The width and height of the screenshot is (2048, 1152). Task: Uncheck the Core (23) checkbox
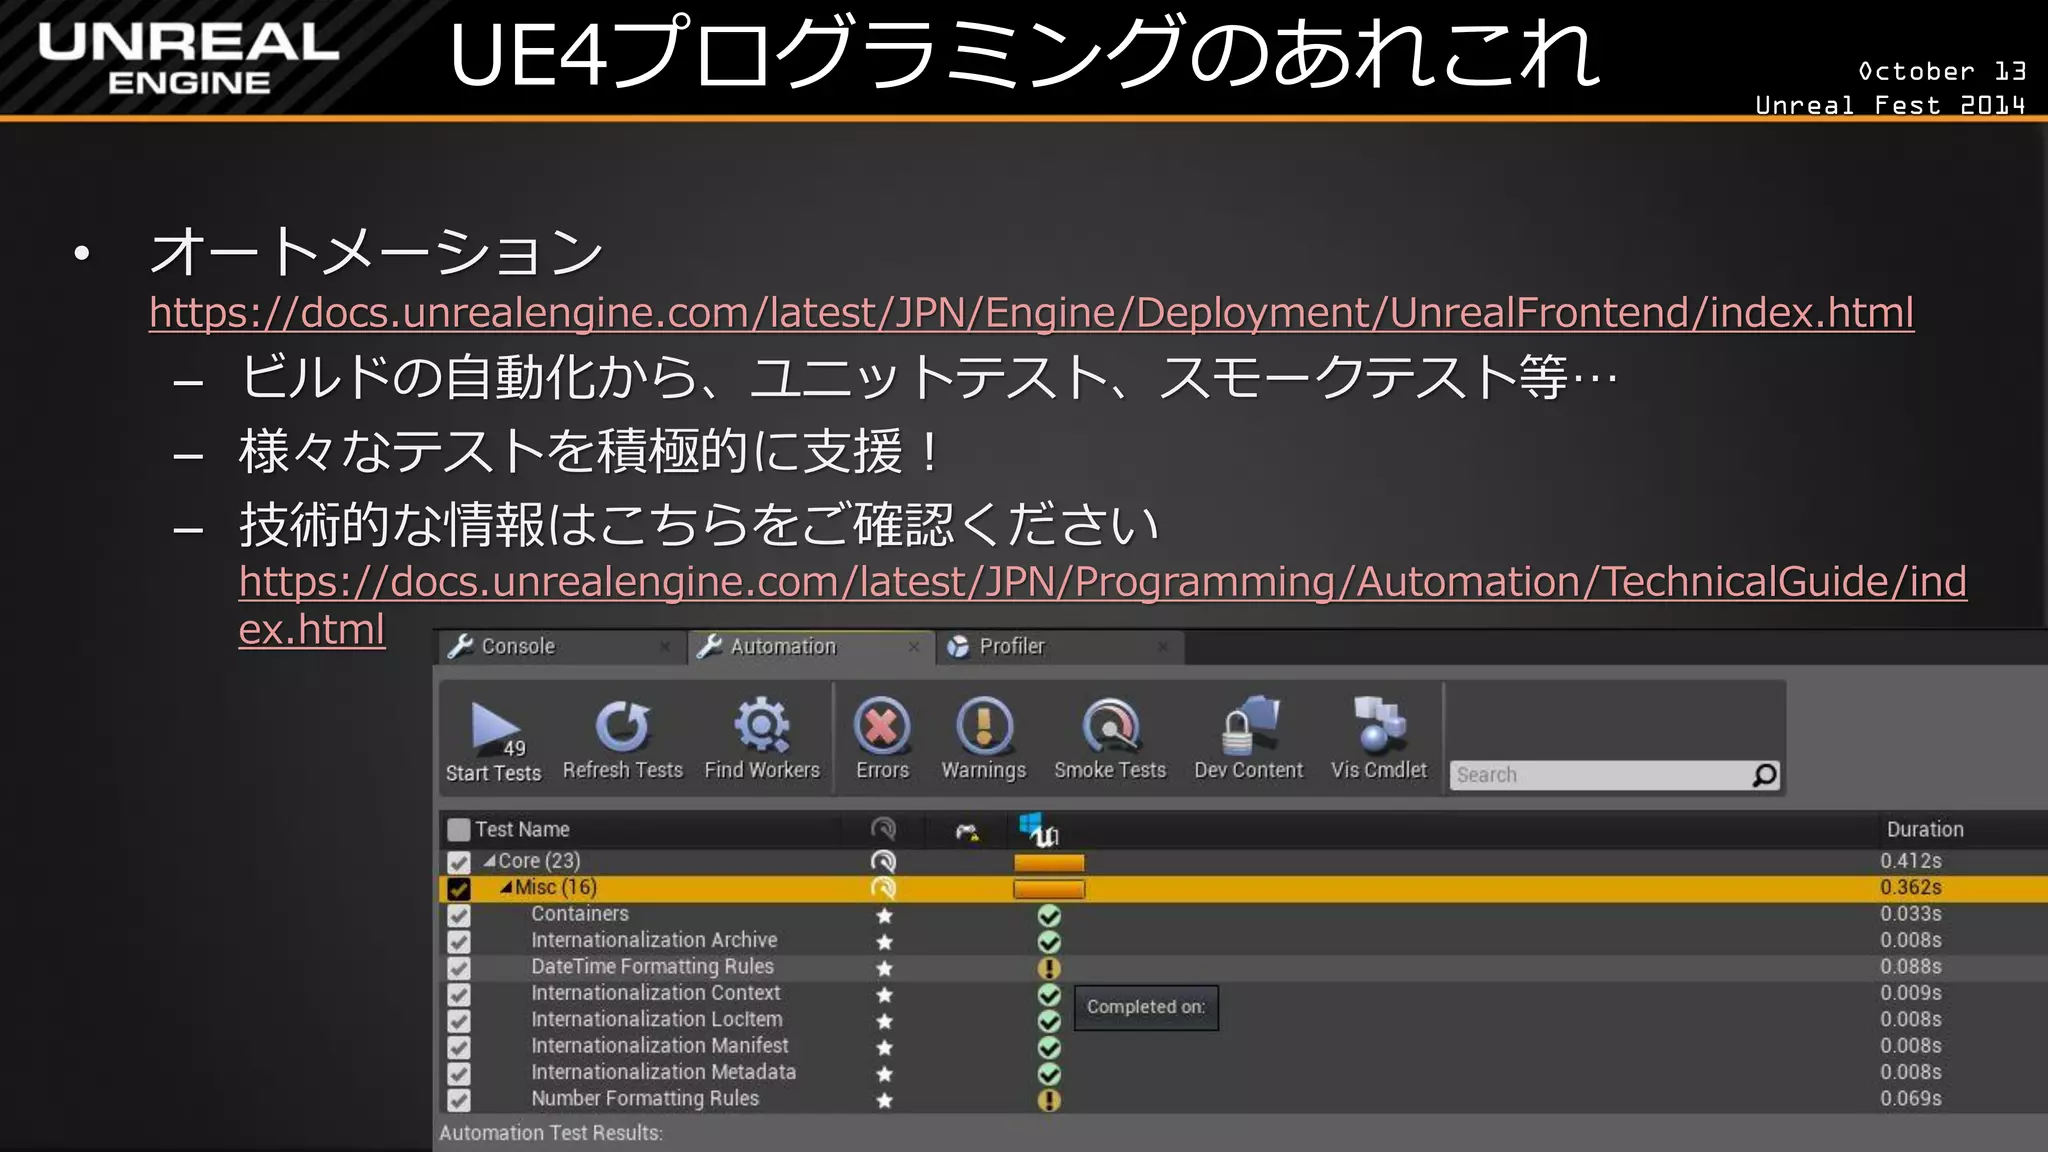tap(459, 862)
